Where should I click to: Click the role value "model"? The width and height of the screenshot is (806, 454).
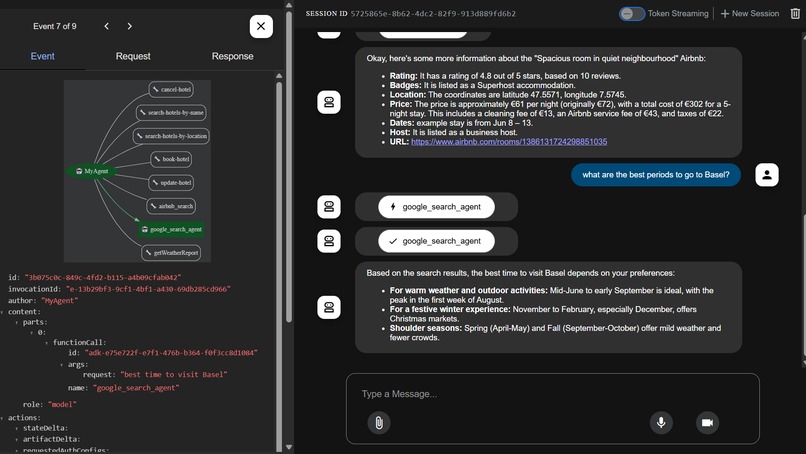[x=62, y=405]
